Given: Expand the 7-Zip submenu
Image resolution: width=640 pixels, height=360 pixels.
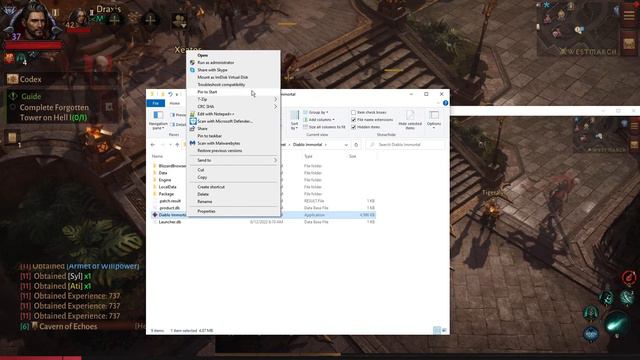Looking at the screenshot, I should (x=233, y=99).
